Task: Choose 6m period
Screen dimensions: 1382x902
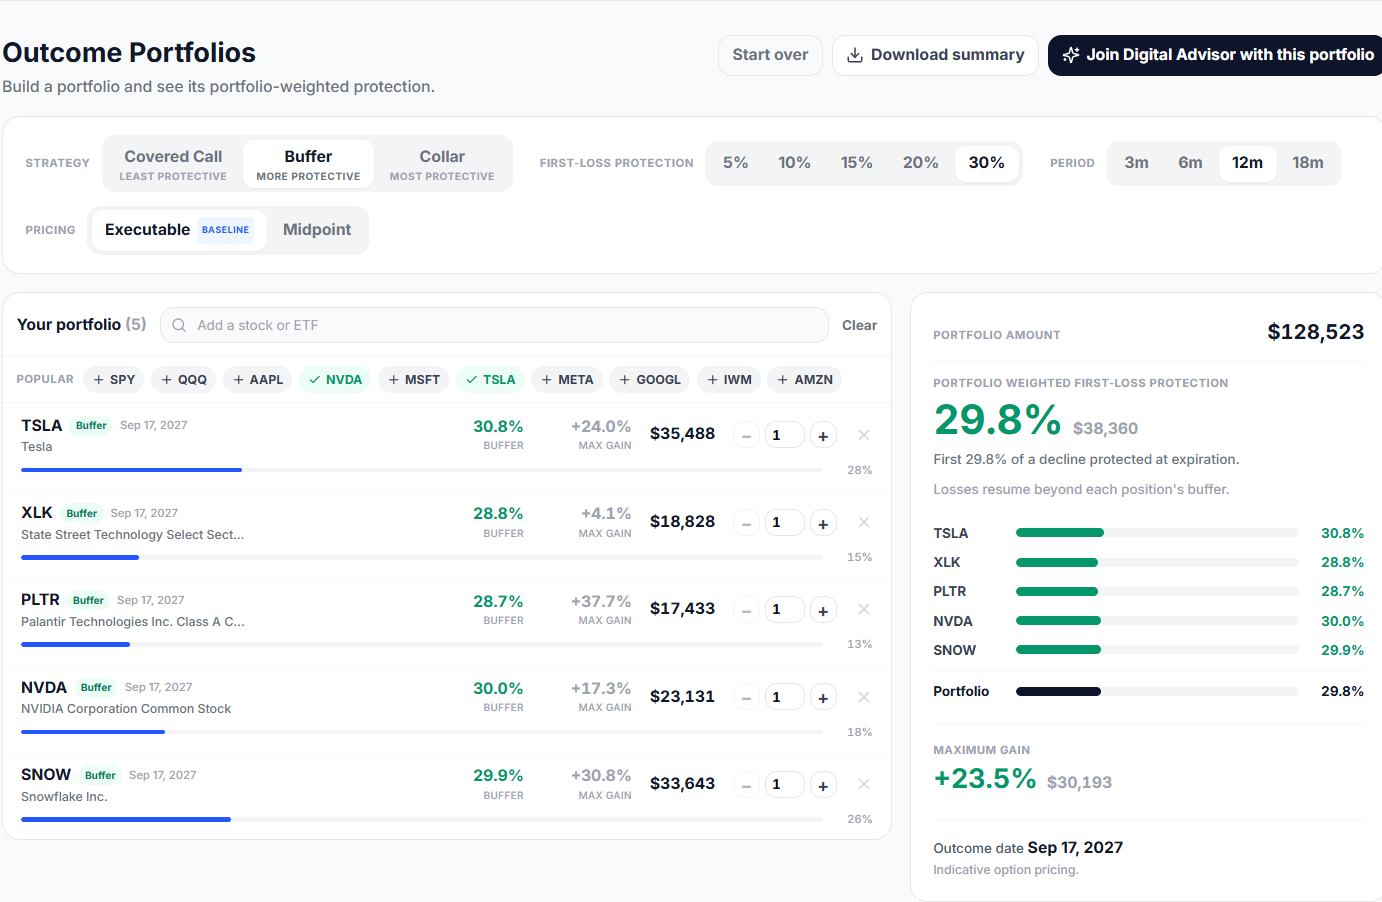Action: [x=1191, y=163]
